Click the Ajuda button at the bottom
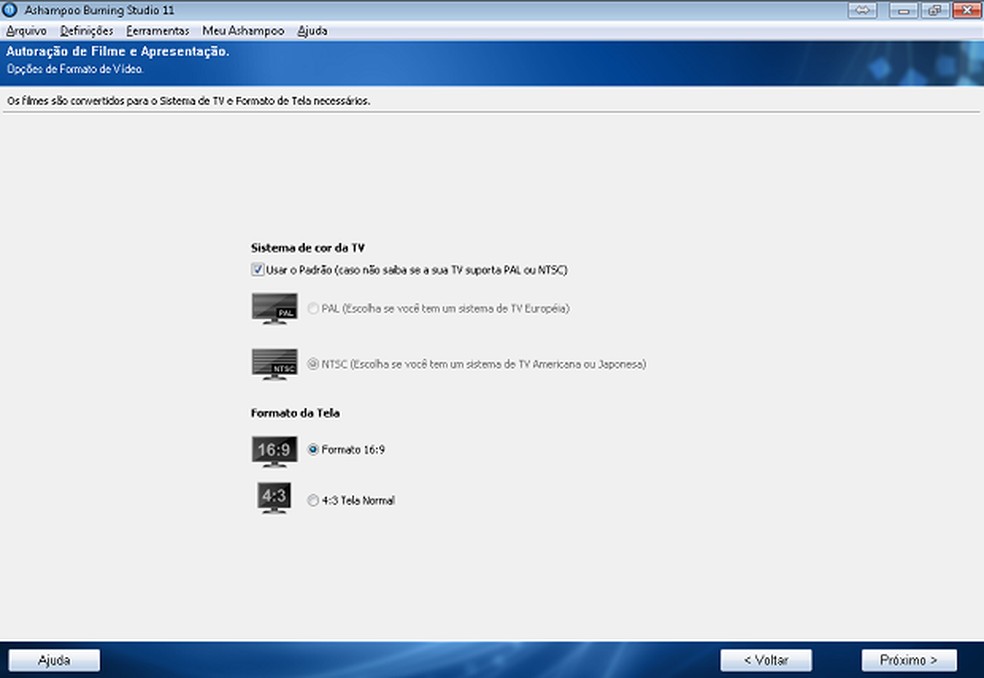This screenshot has width=984, height=678. [x=54, y=660]
